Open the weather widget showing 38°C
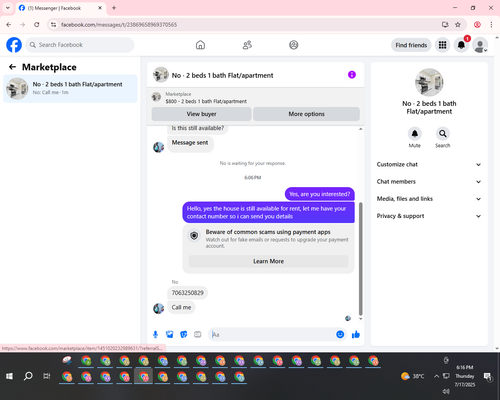 tap(413, 376)
